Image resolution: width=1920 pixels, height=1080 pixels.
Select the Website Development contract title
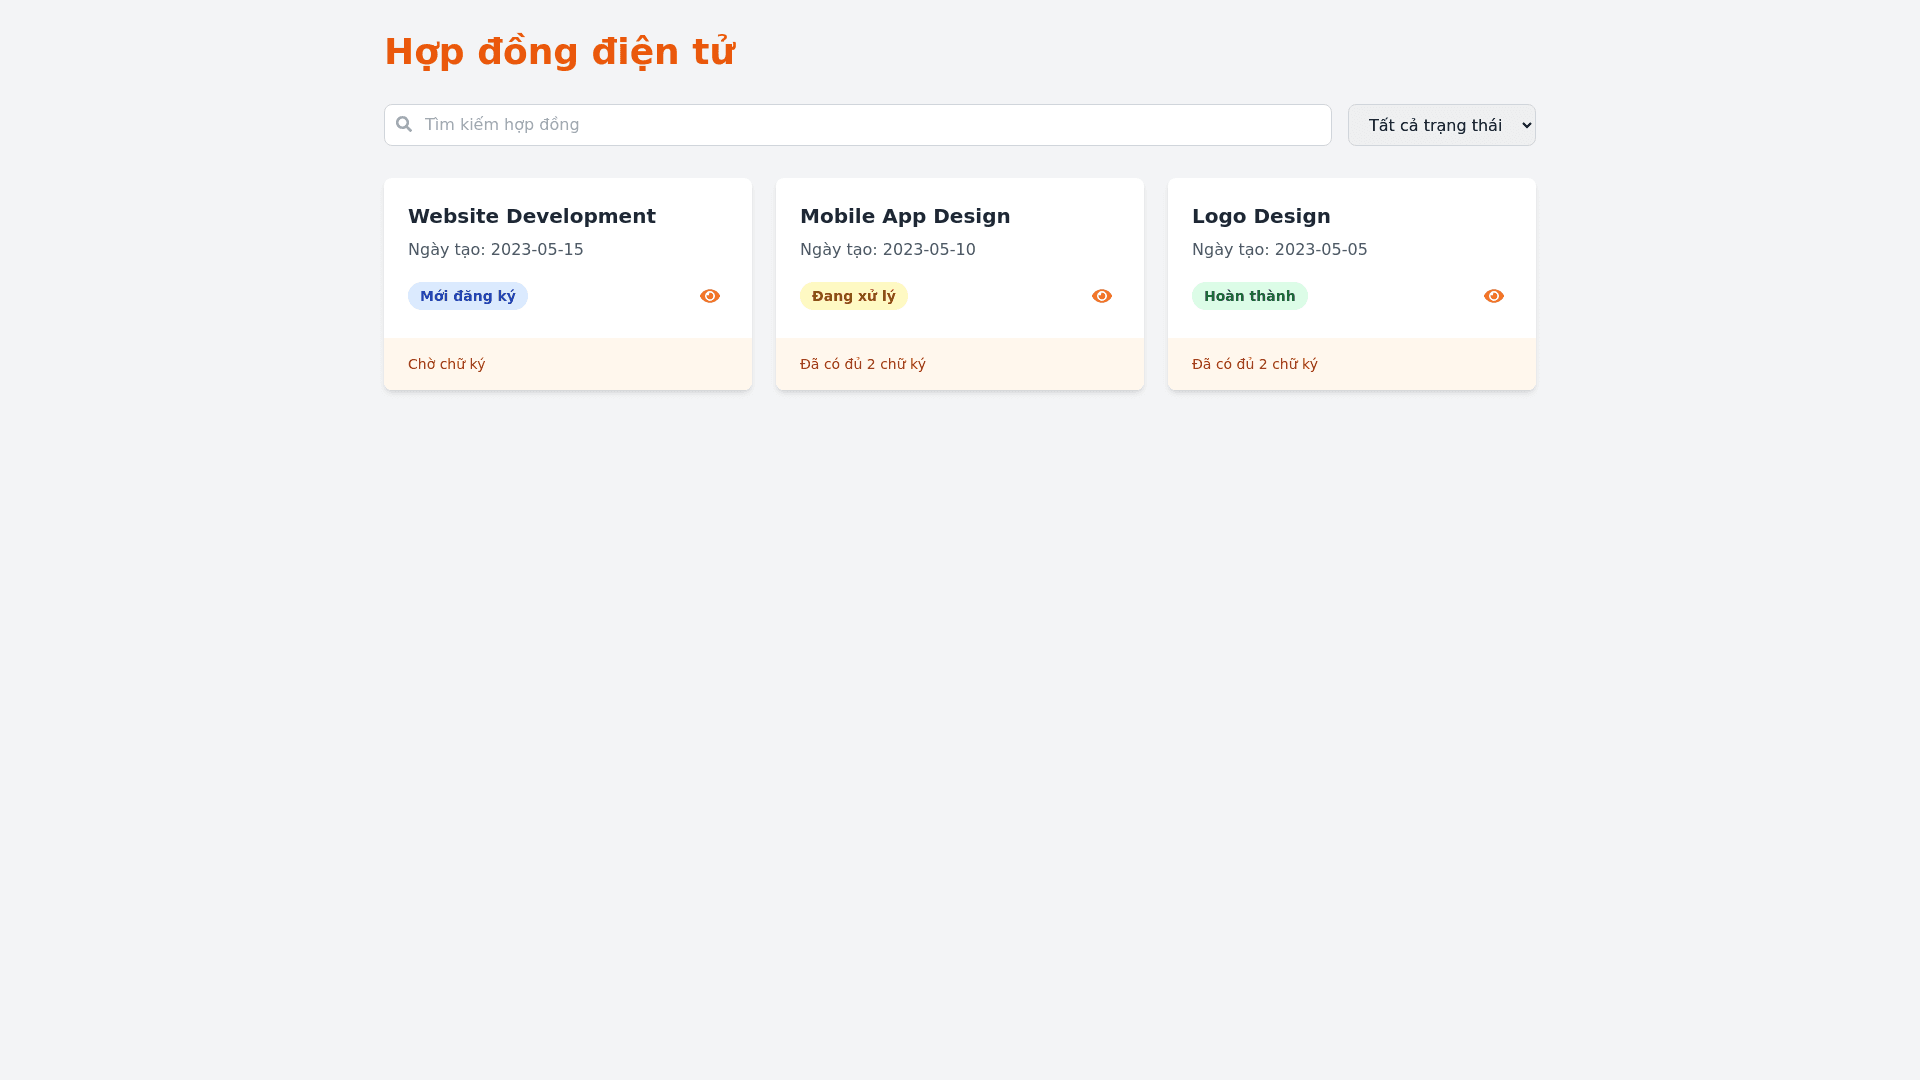(531, 216)
